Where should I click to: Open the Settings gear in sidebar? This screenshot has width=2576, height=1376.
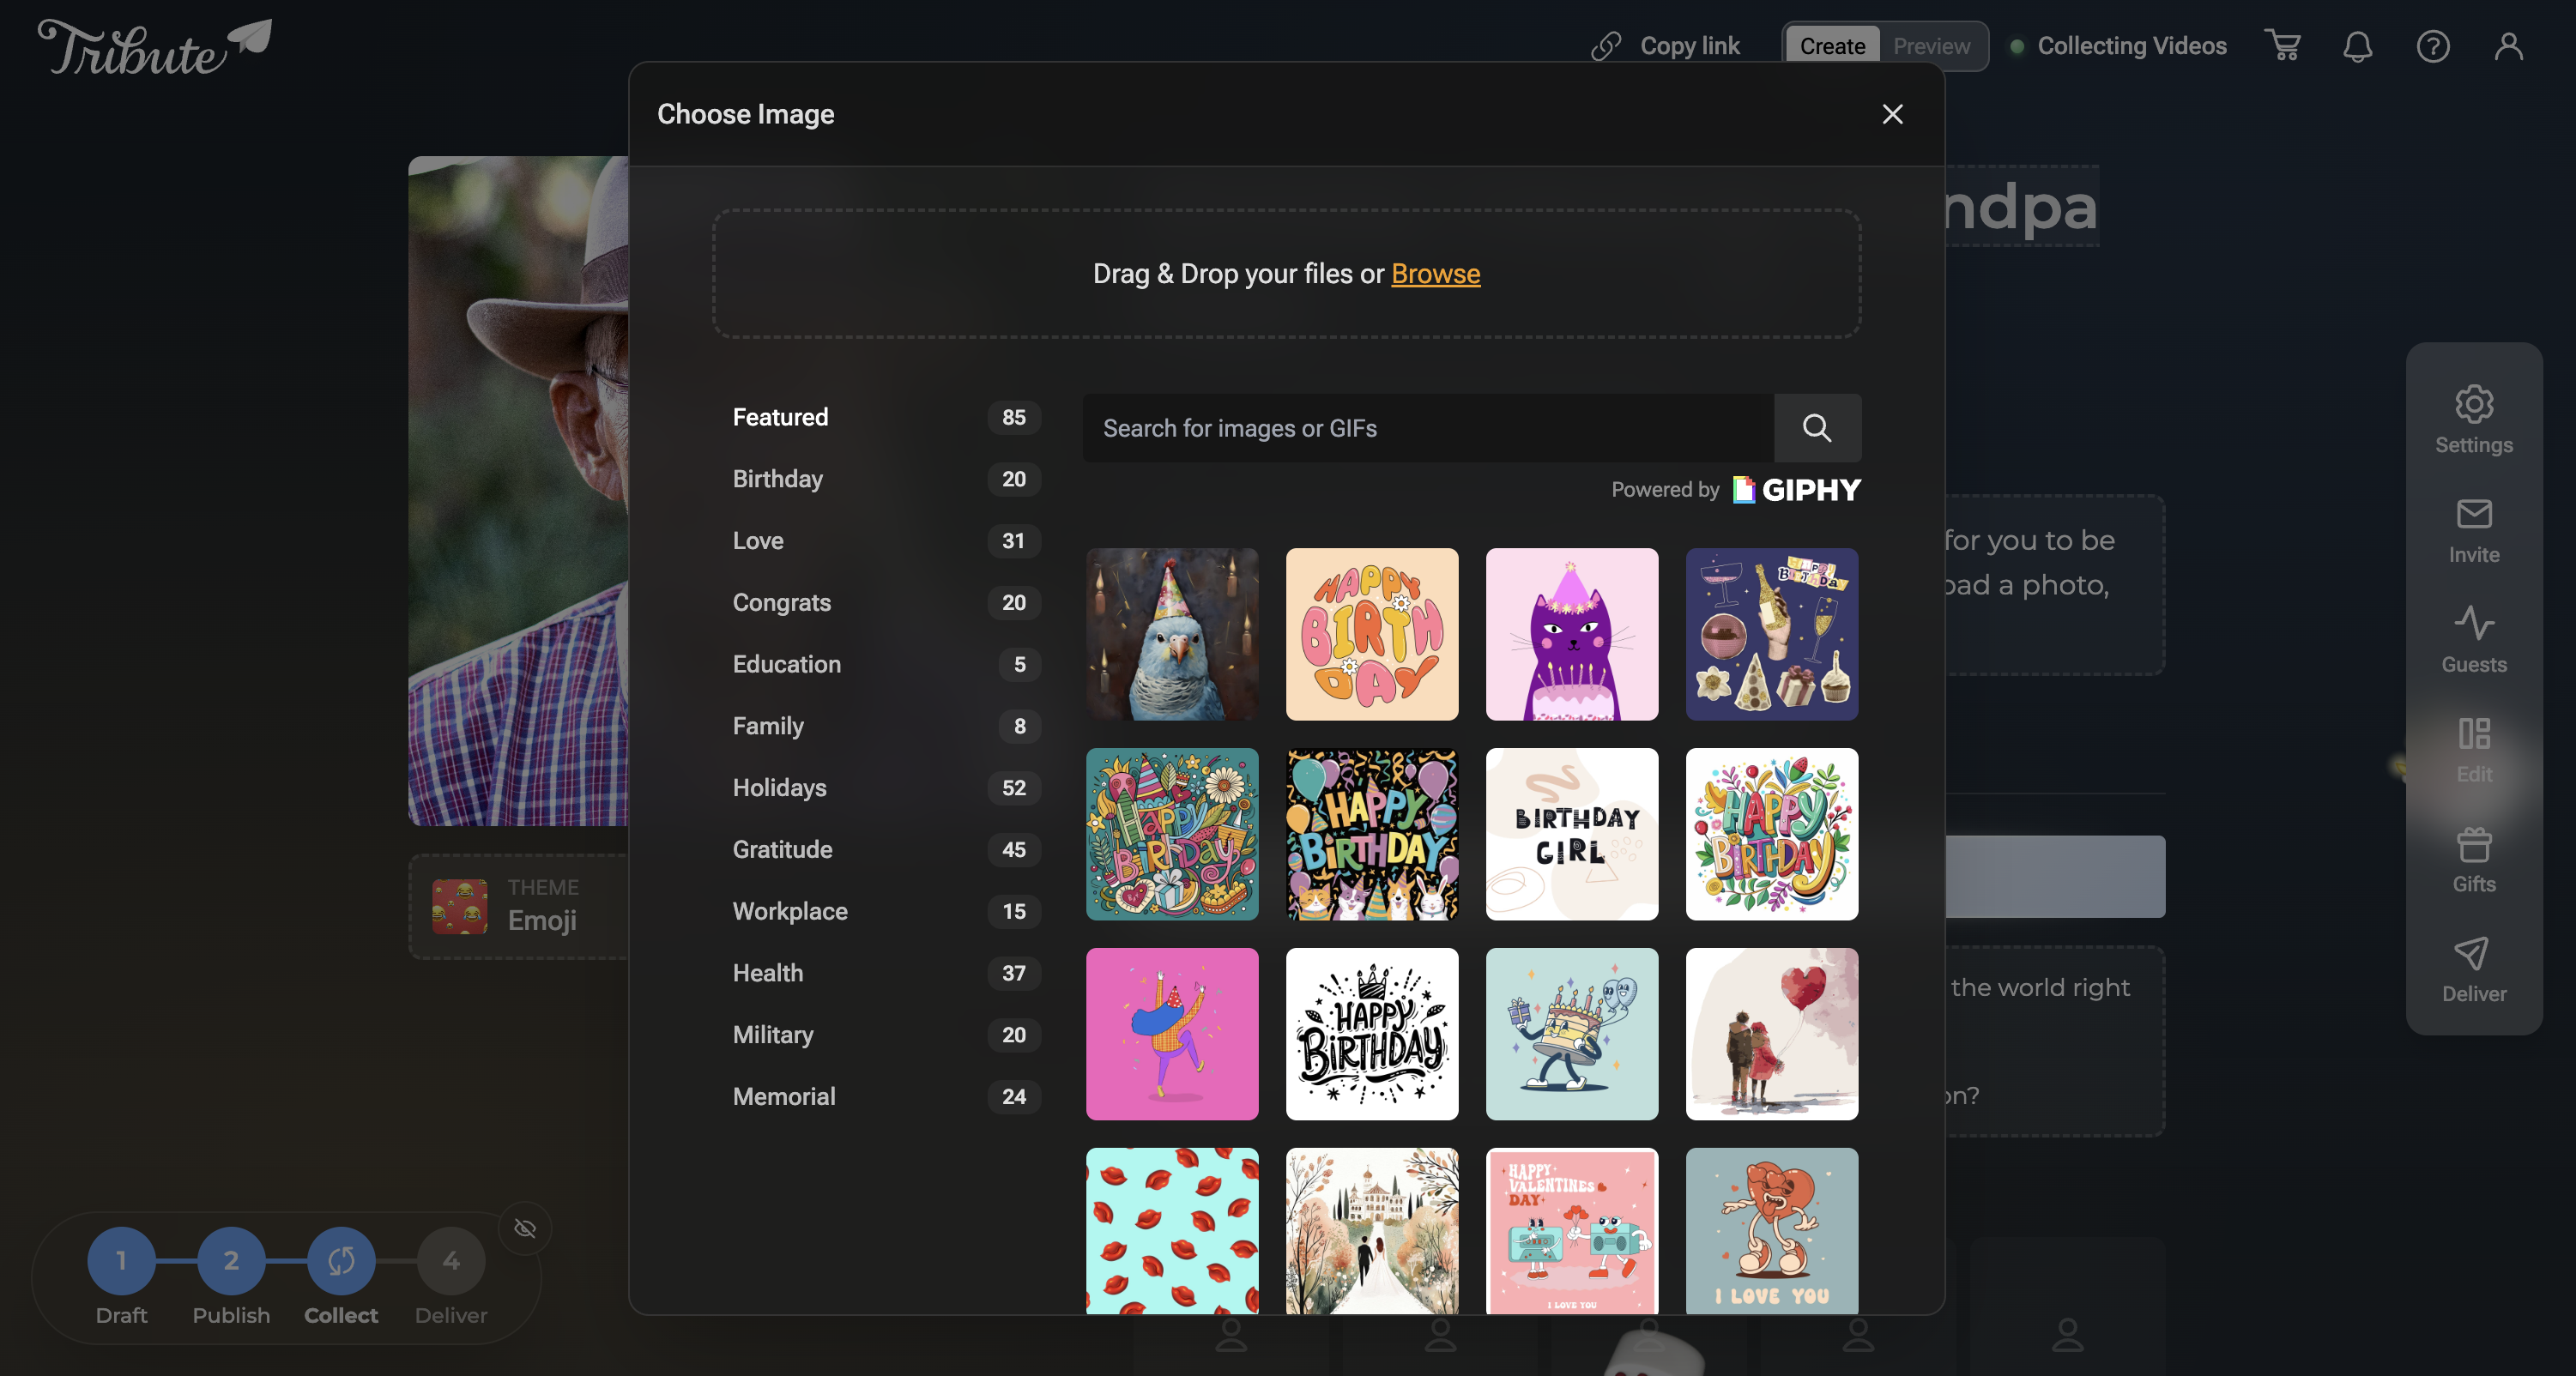[x=2473, y=419]
